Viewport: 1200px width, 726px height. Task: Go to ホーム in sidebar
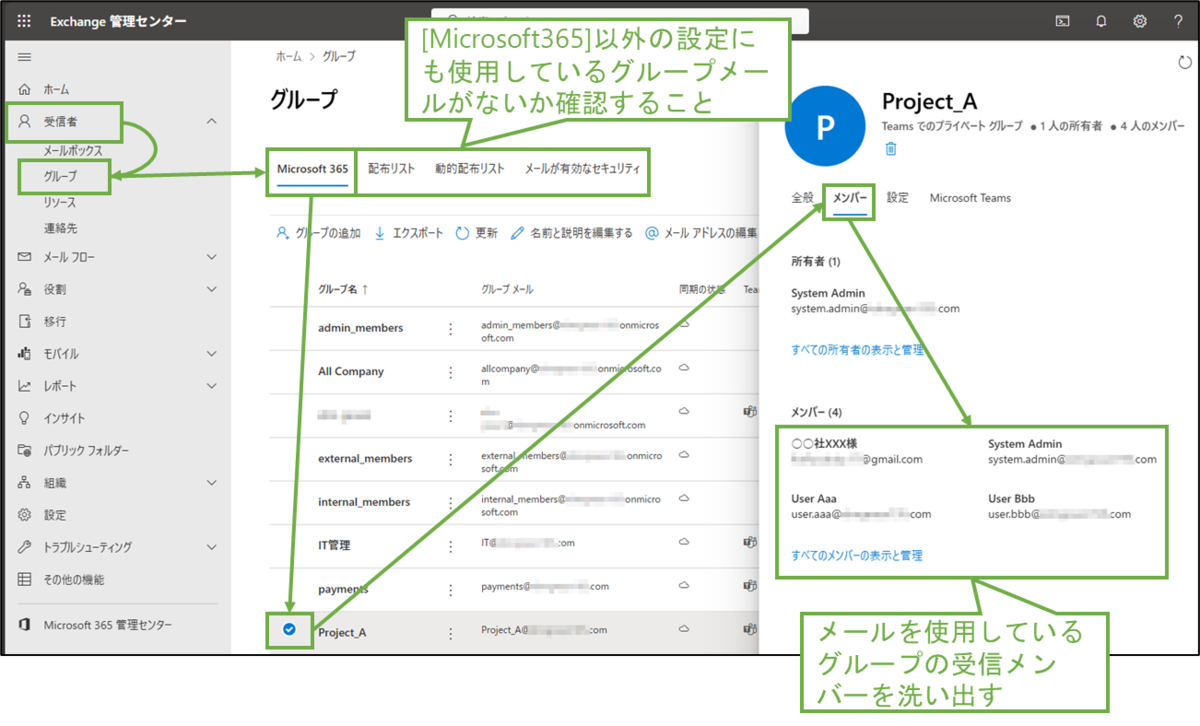coord(56,89)
